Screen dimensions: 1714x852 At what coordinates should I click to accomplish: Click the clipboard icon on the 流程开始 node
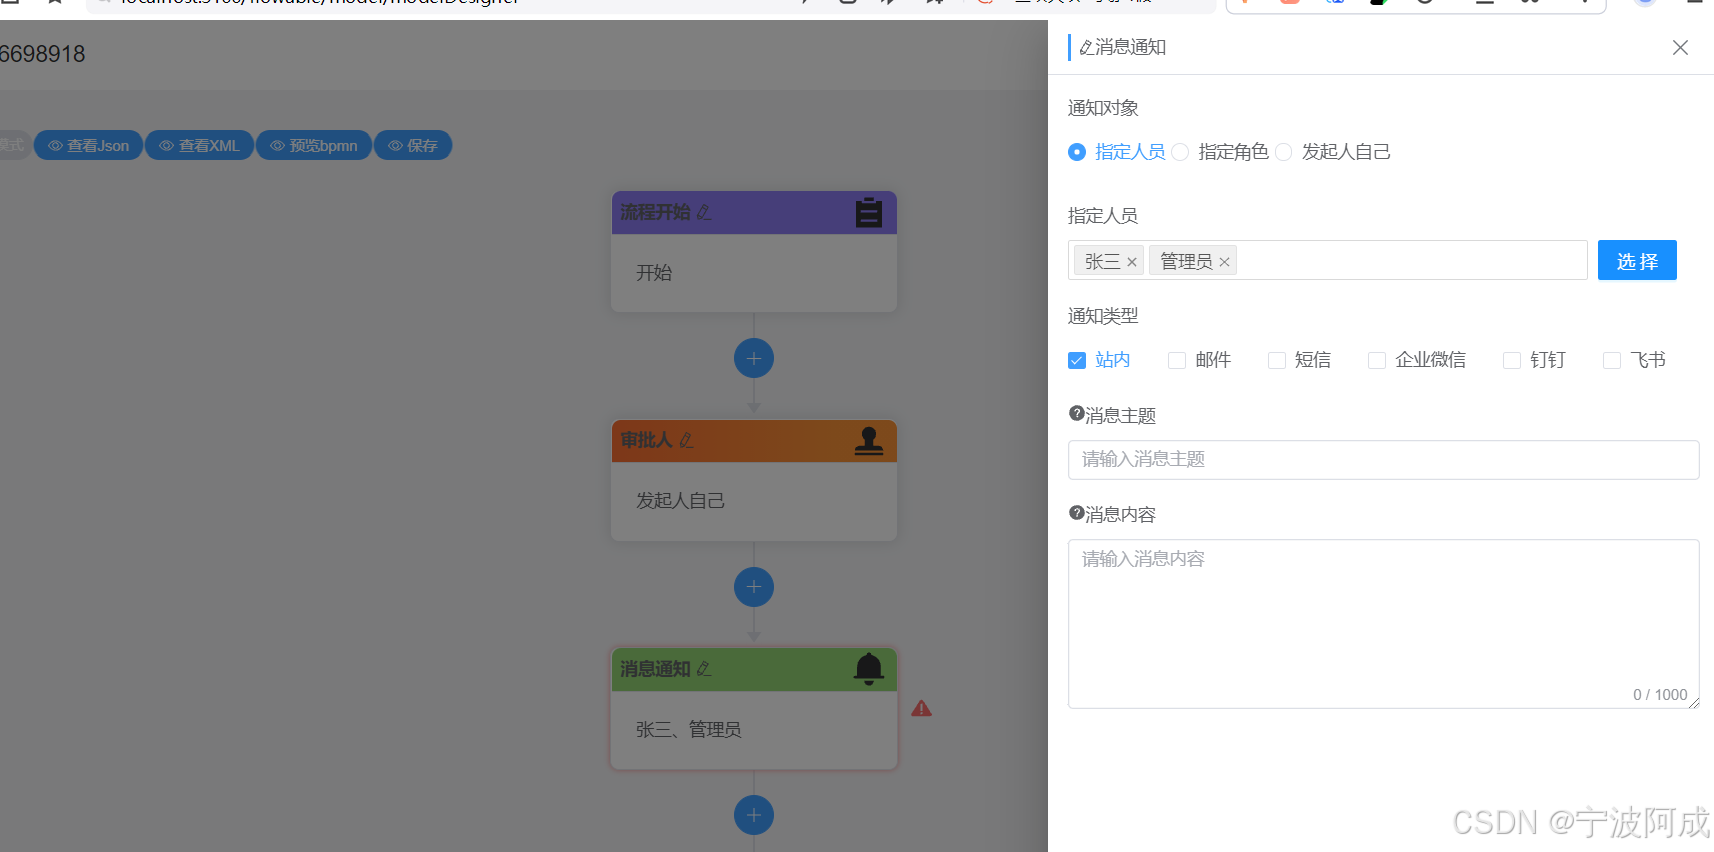tap(868, 212)
